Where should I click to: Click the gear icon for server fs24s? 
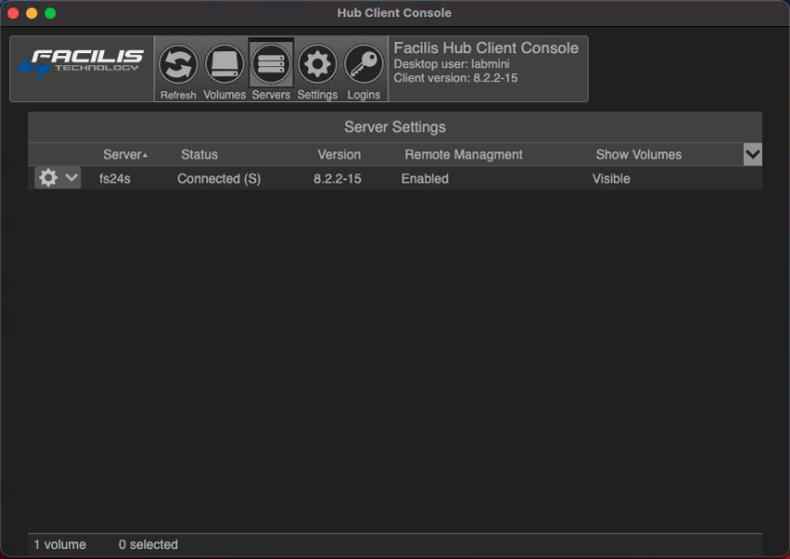tap(48, 178)
